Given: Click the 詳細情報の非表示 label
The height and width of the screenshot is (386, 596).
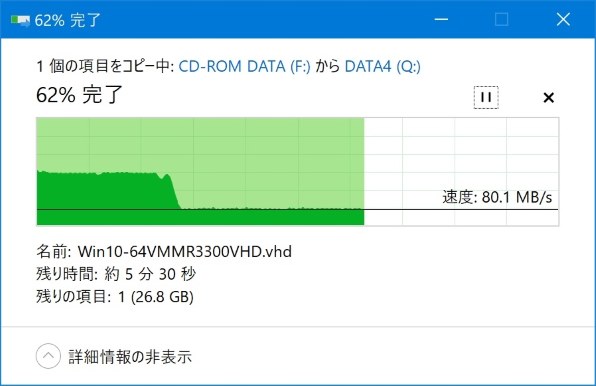Looking at the screenshot, I should click(130, 357).
